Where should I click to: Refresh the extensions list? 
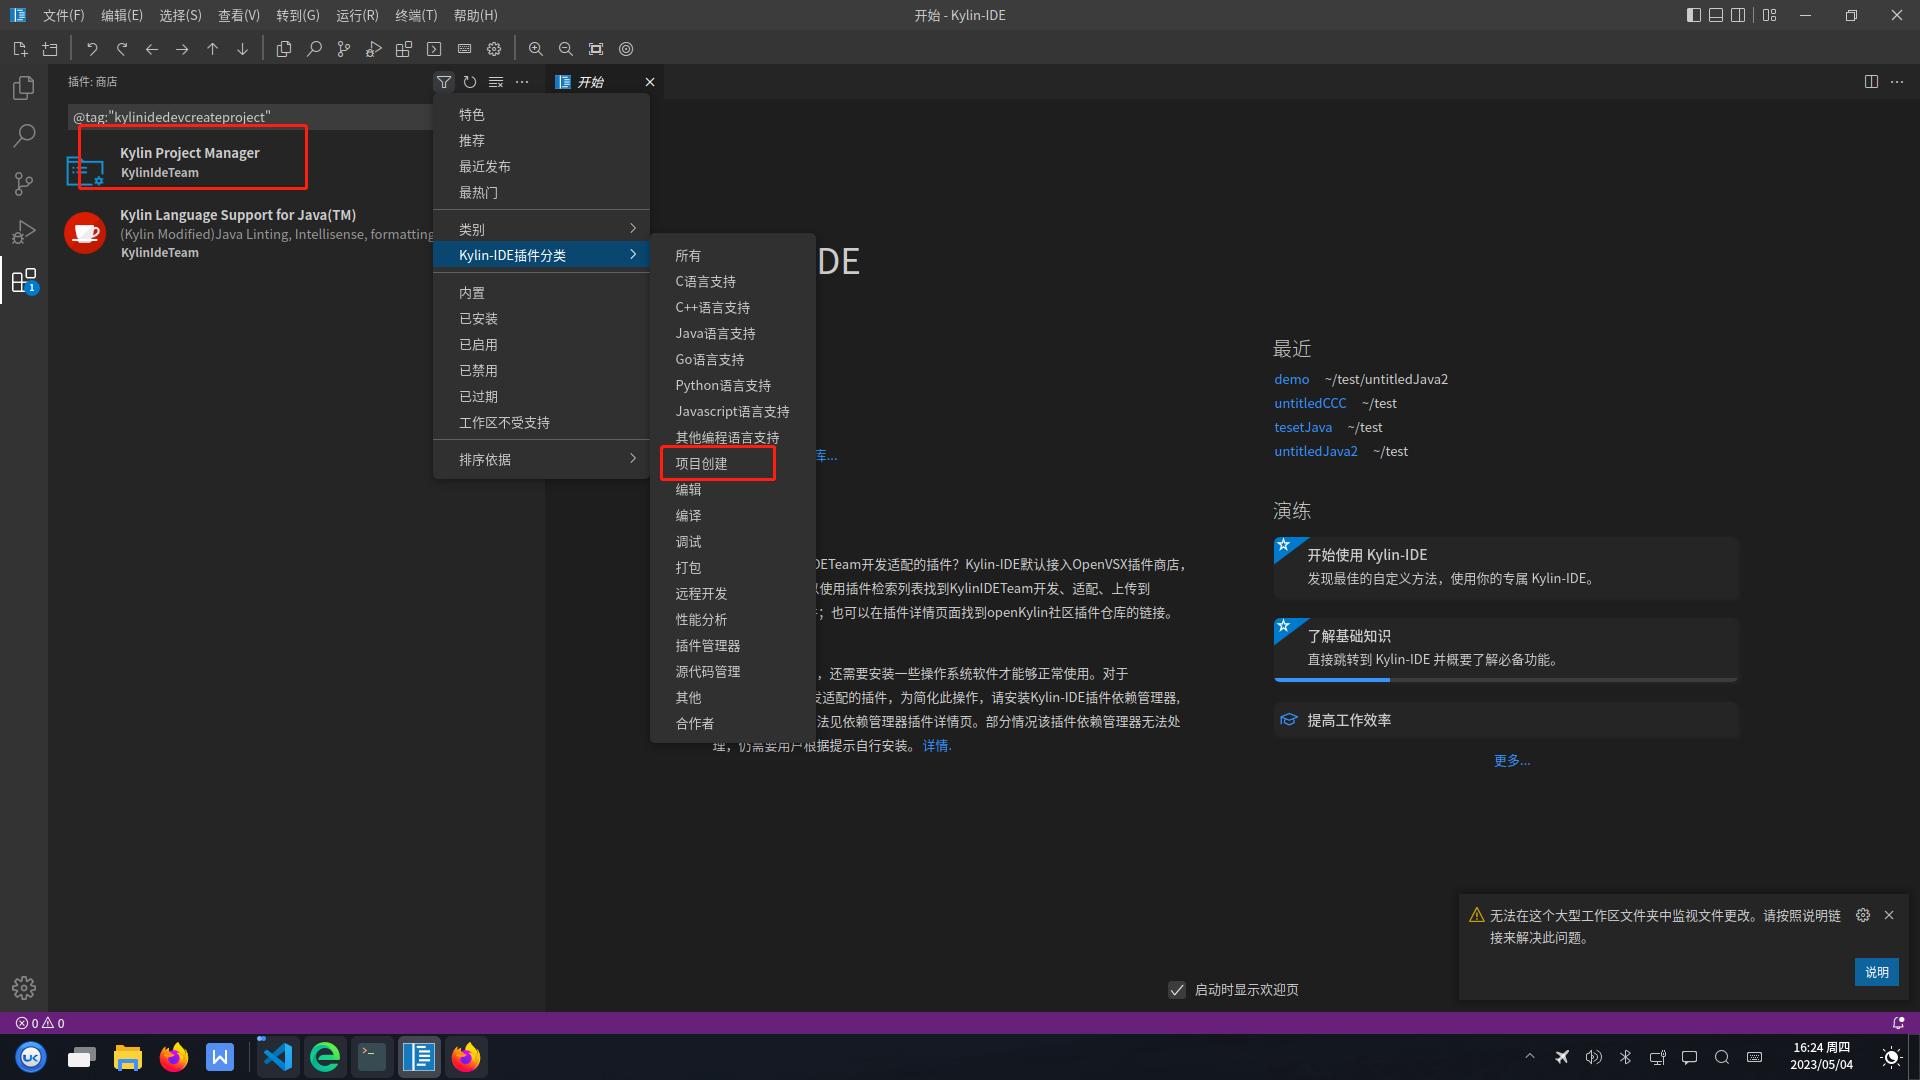(x=470, y=82)
